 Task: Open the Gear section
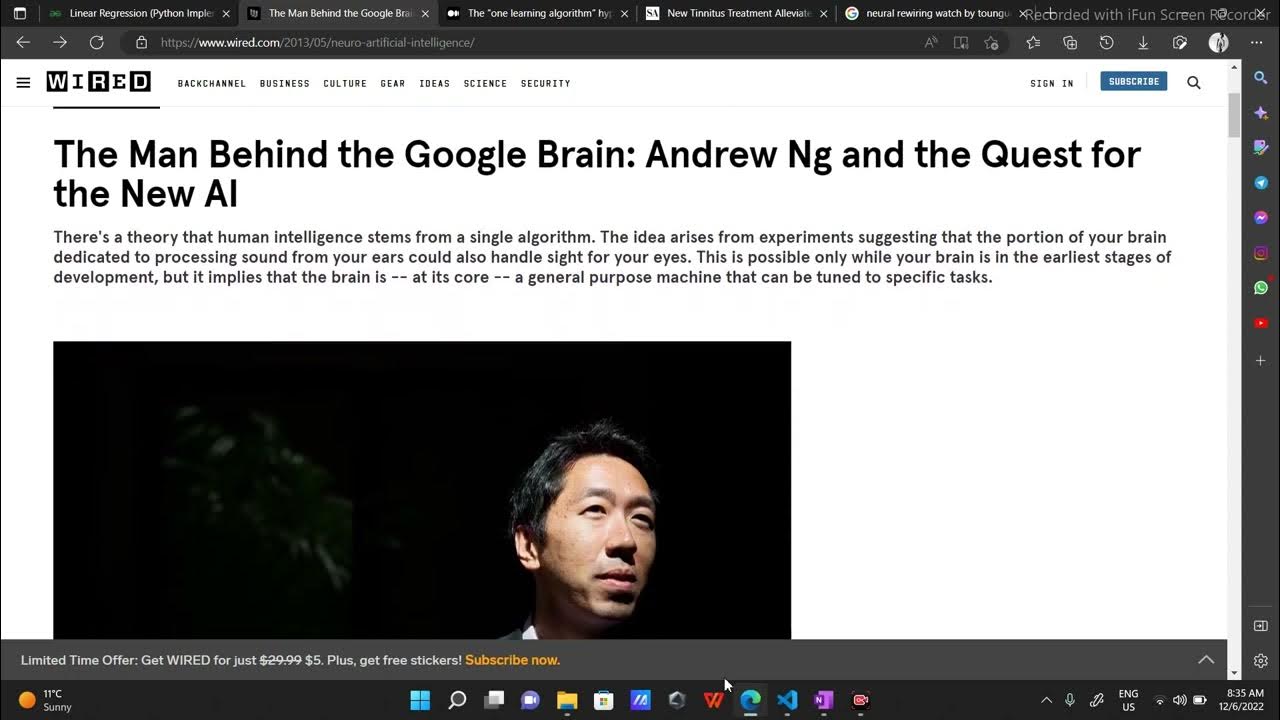393,83
